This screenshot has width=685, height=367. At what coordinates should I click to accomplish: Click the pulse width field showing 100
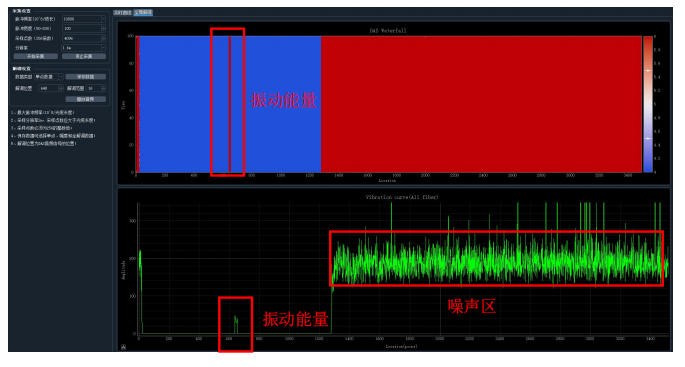click(x=84, y=28)
